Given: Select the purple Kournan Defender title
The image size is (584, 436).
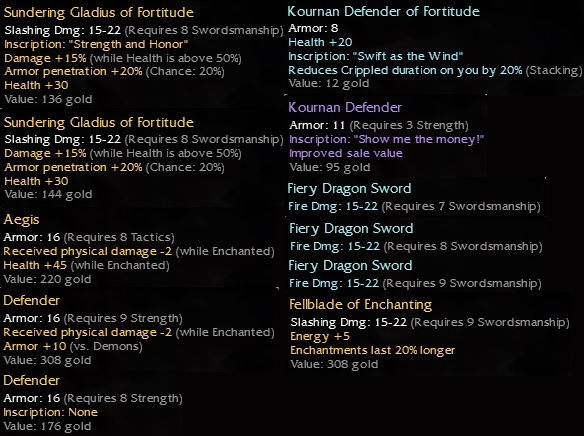Looking at the screenshot, I should point(345,108).
